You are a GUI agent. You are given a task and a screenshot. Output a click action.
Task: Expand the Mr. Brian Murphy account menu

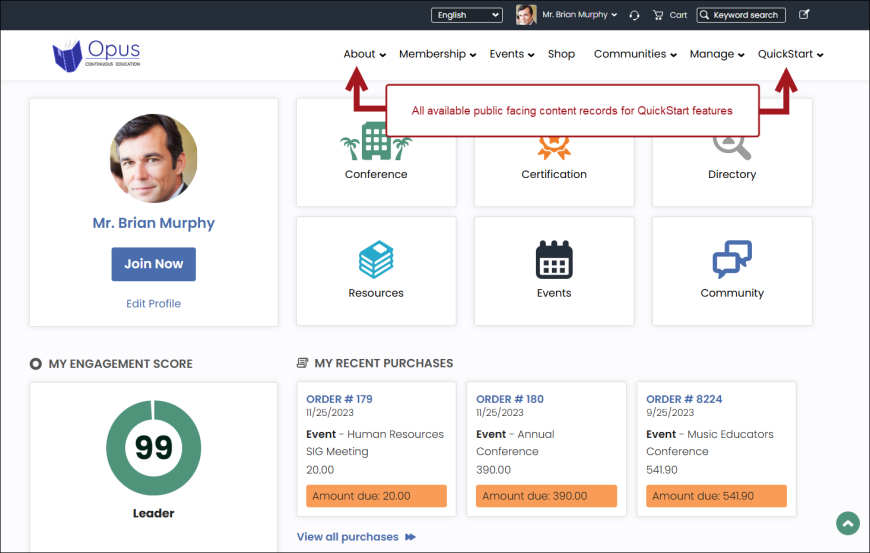point(578,15)
